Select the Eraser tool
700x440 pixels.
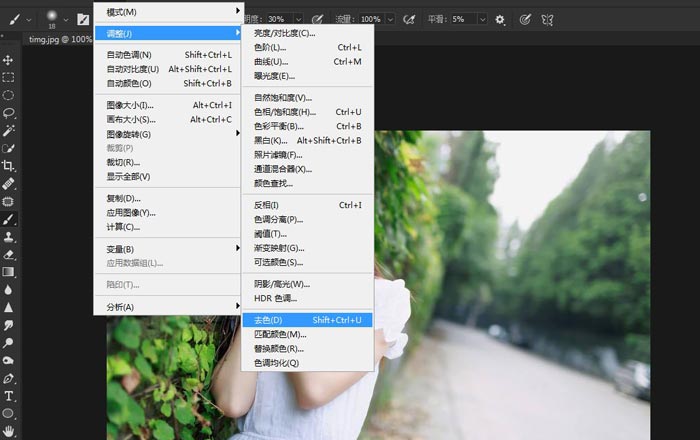coord(8,254)
